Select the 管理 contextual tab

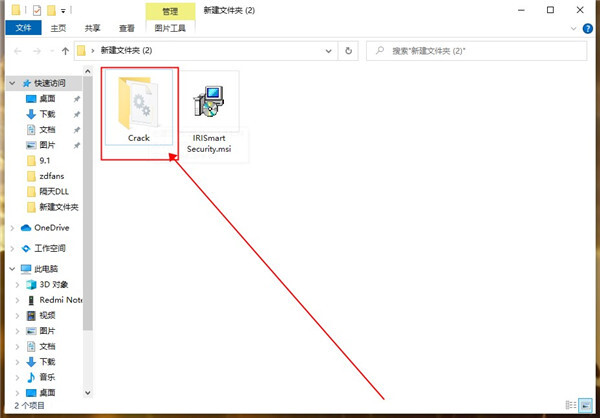pyautogui.click(x=170, y=11)
